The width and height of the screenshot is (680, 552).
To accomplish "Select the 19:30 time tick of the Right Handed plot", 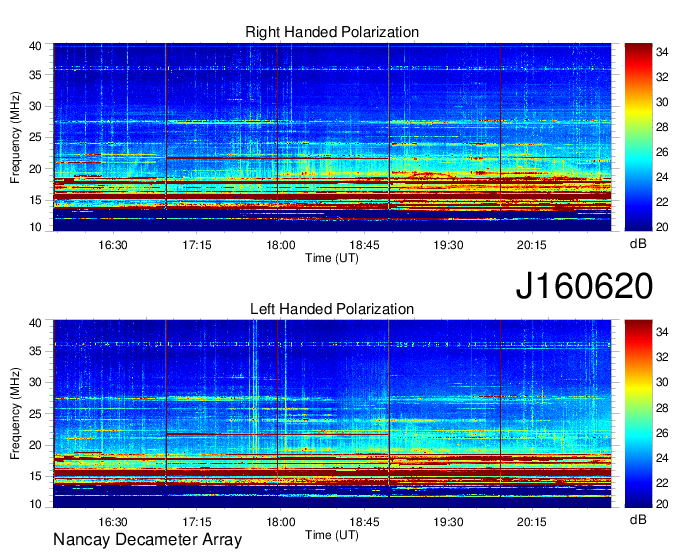I will coord(448,245).
